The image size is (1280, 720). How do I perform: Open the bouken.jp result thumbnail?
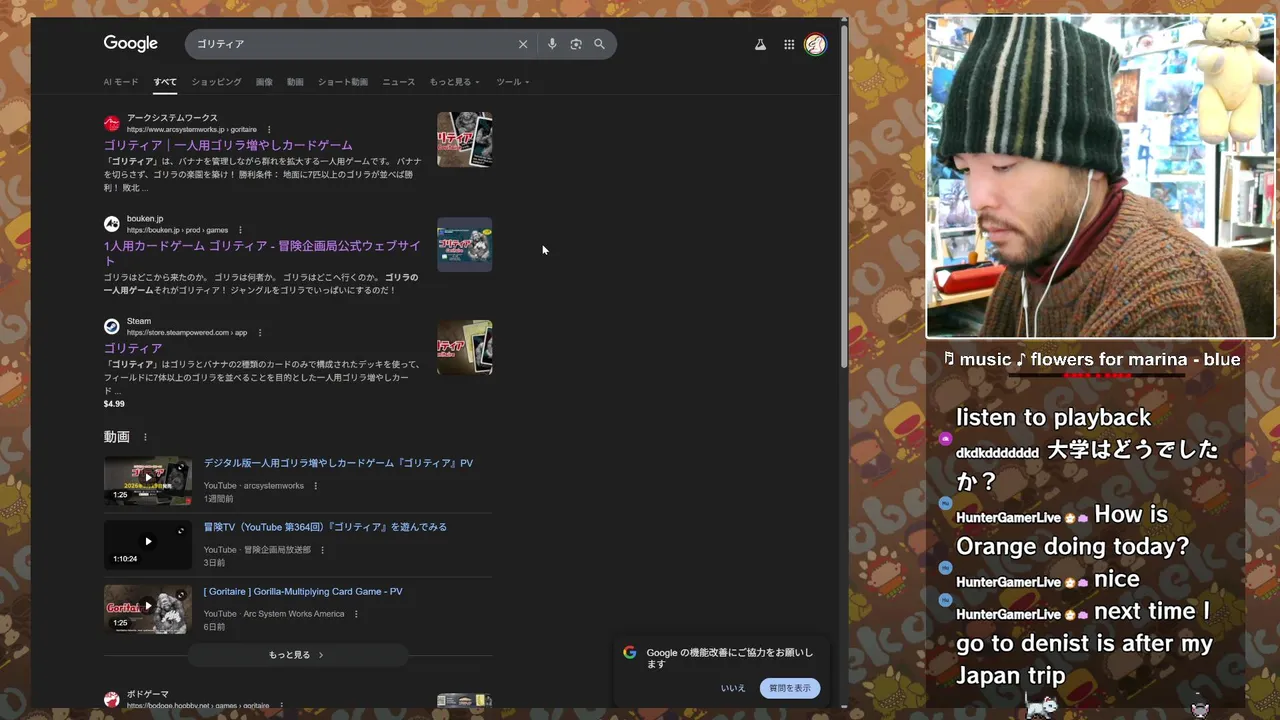465,244
